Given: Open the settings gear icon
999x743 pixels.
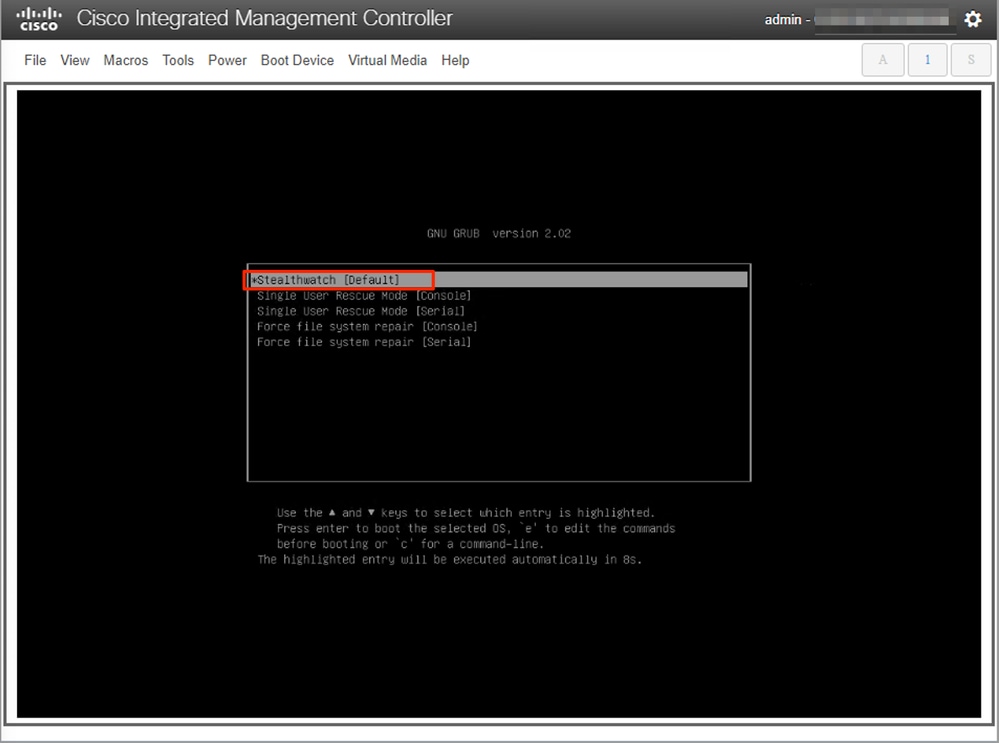Looking at the screenshot, I should (x=972, y=20).
